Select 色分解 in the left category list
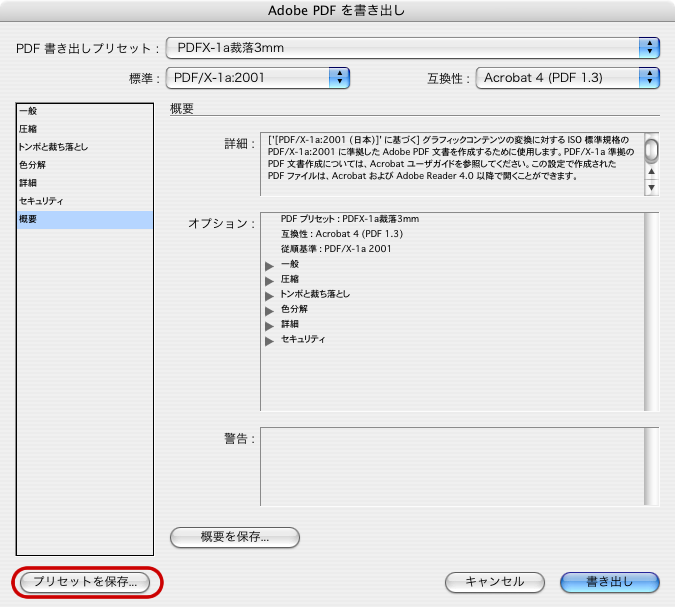Image resolution: width=675 pixels, height=607 pixels. (84, 165)
